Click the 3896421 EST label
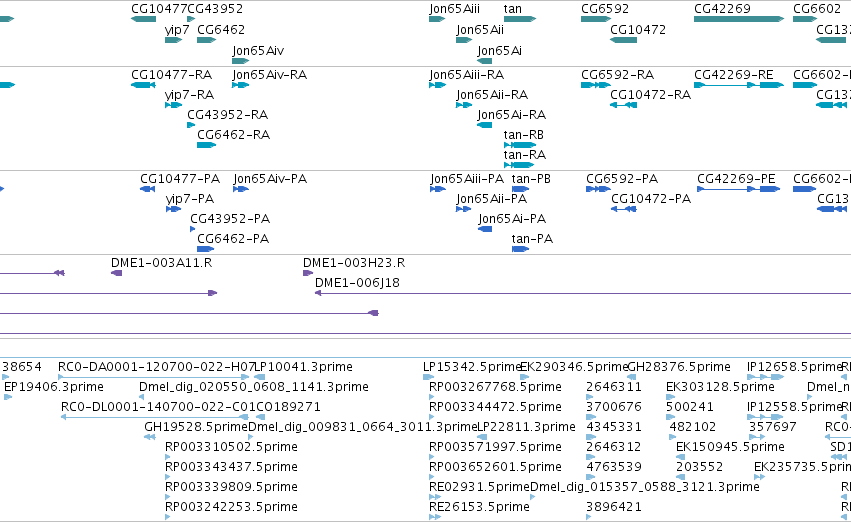This screenshot has height=522, width=851. tap(614, 507)
